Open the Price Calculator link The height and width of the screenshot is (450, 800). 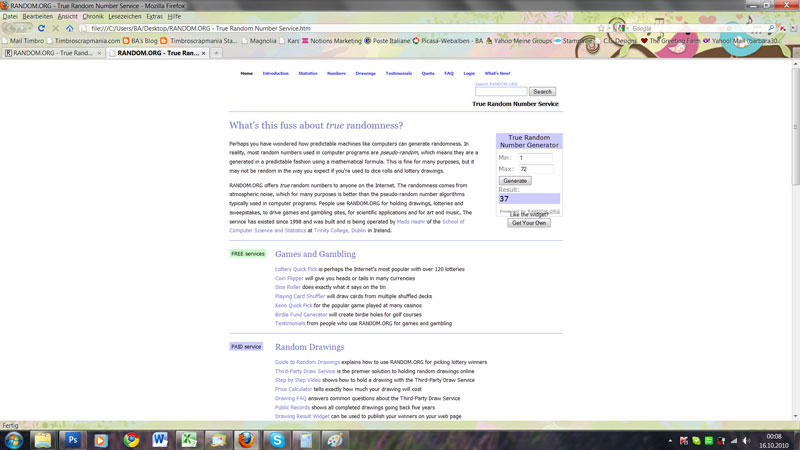[293, 389]
